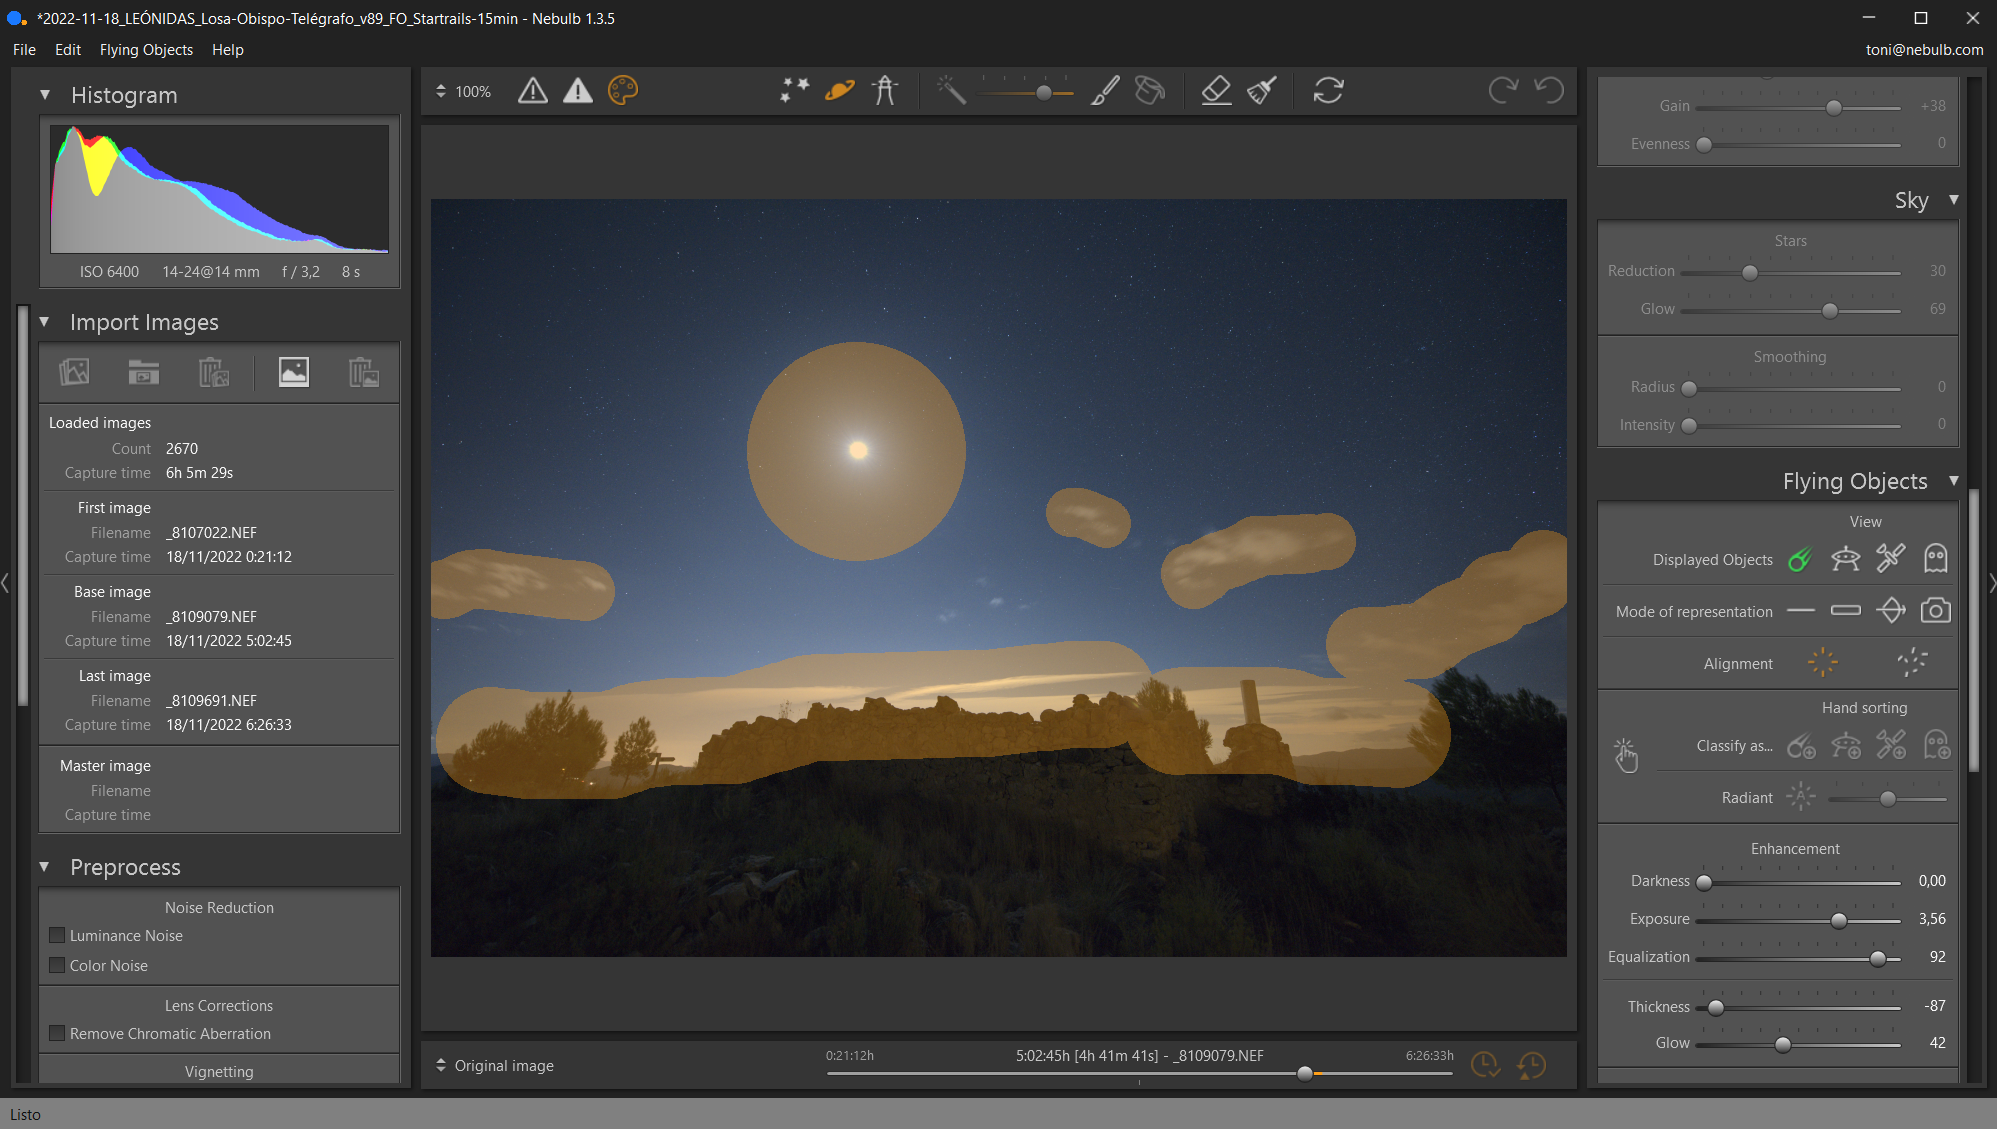Click the undo arrow icon

click(x=1549, y=91)
